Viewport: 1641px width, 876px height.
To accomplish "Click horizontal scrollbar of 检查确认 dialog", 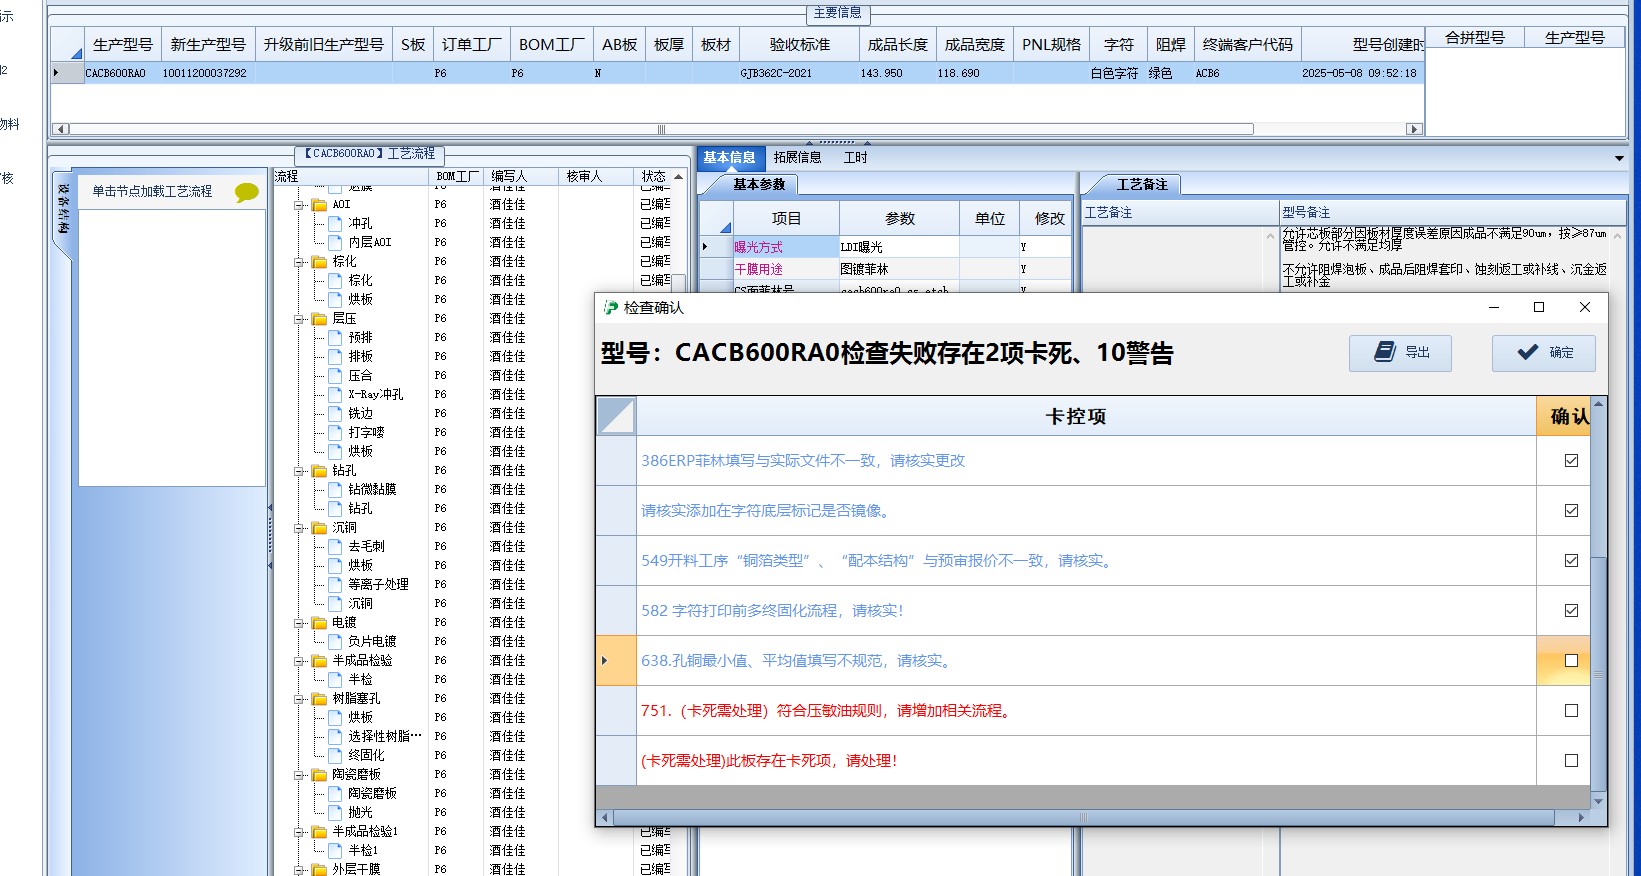I will point(1082,818).
